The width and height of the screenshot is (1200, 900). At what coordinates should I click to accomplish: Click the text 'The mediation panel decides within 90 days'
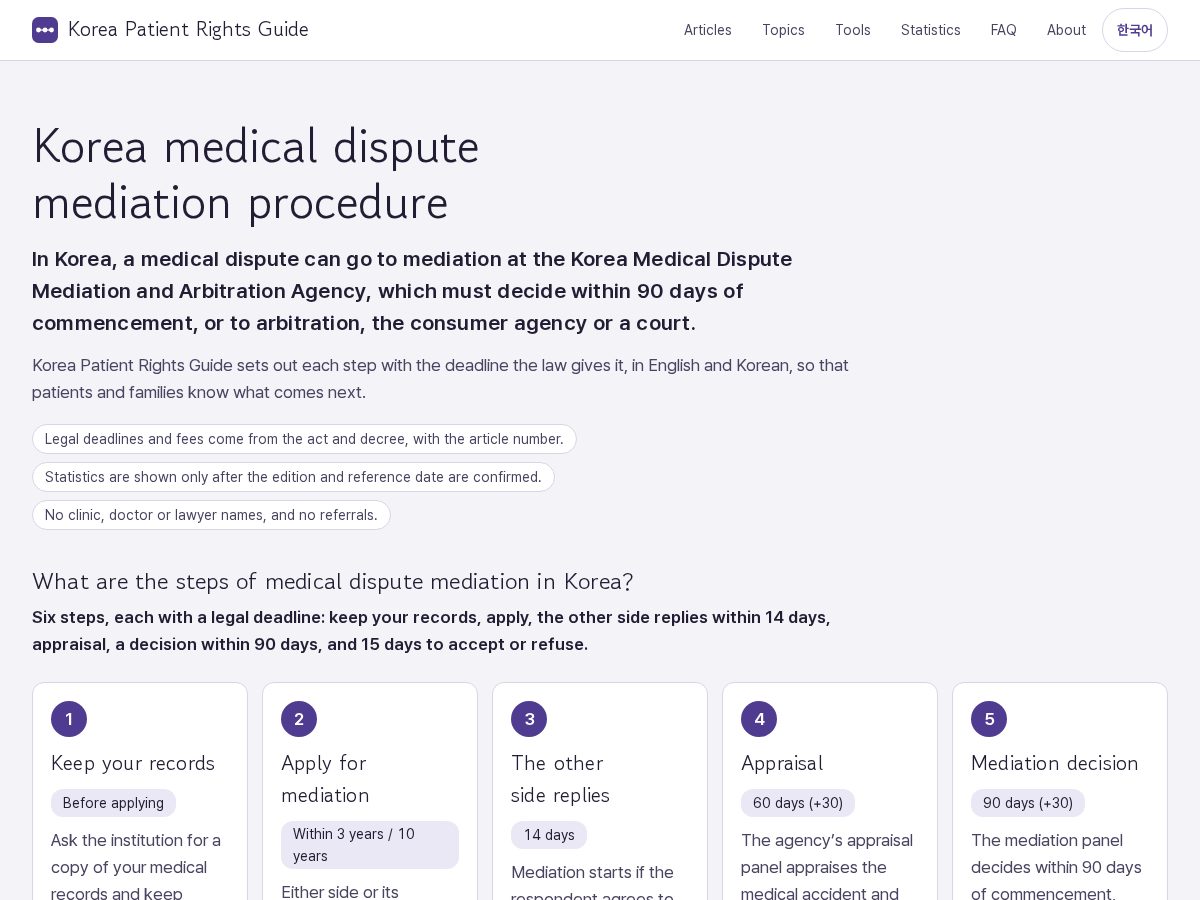pos(1056,865)
